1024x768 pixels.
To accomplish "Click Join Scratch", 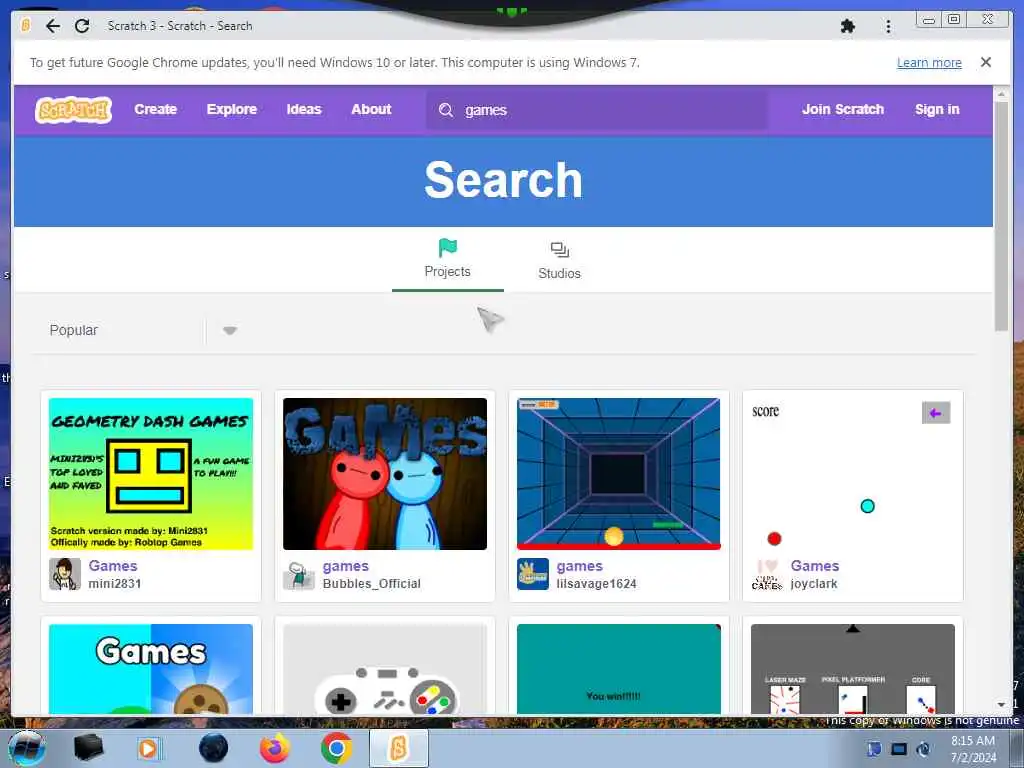I will [842, 109].
